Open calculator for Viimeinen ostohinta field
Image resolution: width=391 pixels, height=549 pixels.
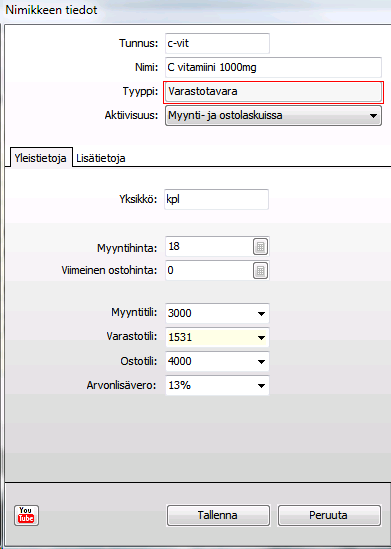pos(260,270)
